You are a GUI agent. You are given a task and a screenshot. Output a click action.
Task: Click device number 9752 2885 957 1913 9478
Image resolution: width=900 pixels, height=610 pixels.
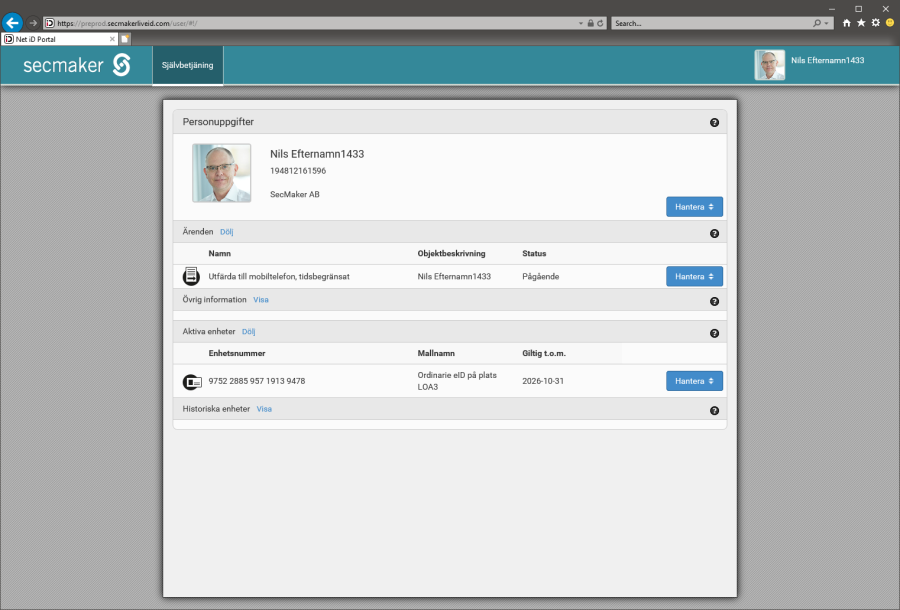coord(257,381)
